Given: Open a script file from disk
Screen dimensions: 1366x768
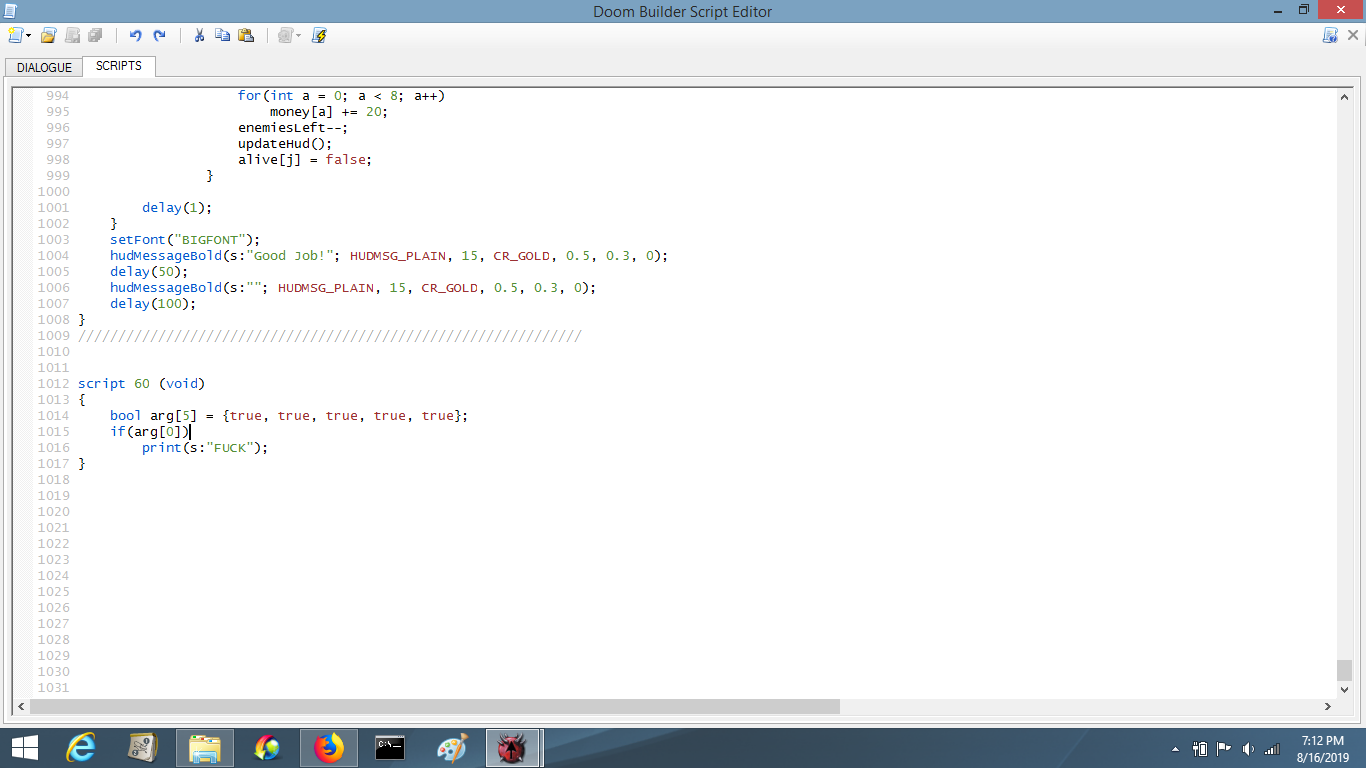Looking at the screenshot, I should pyautogui.click(x=48, y=35).
